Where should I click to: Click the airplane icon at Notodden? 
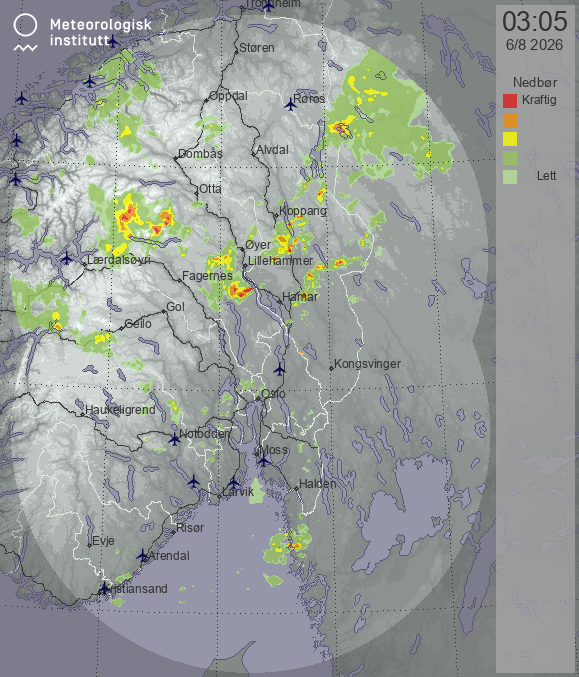pyautogui.click(x=174, y=440)
